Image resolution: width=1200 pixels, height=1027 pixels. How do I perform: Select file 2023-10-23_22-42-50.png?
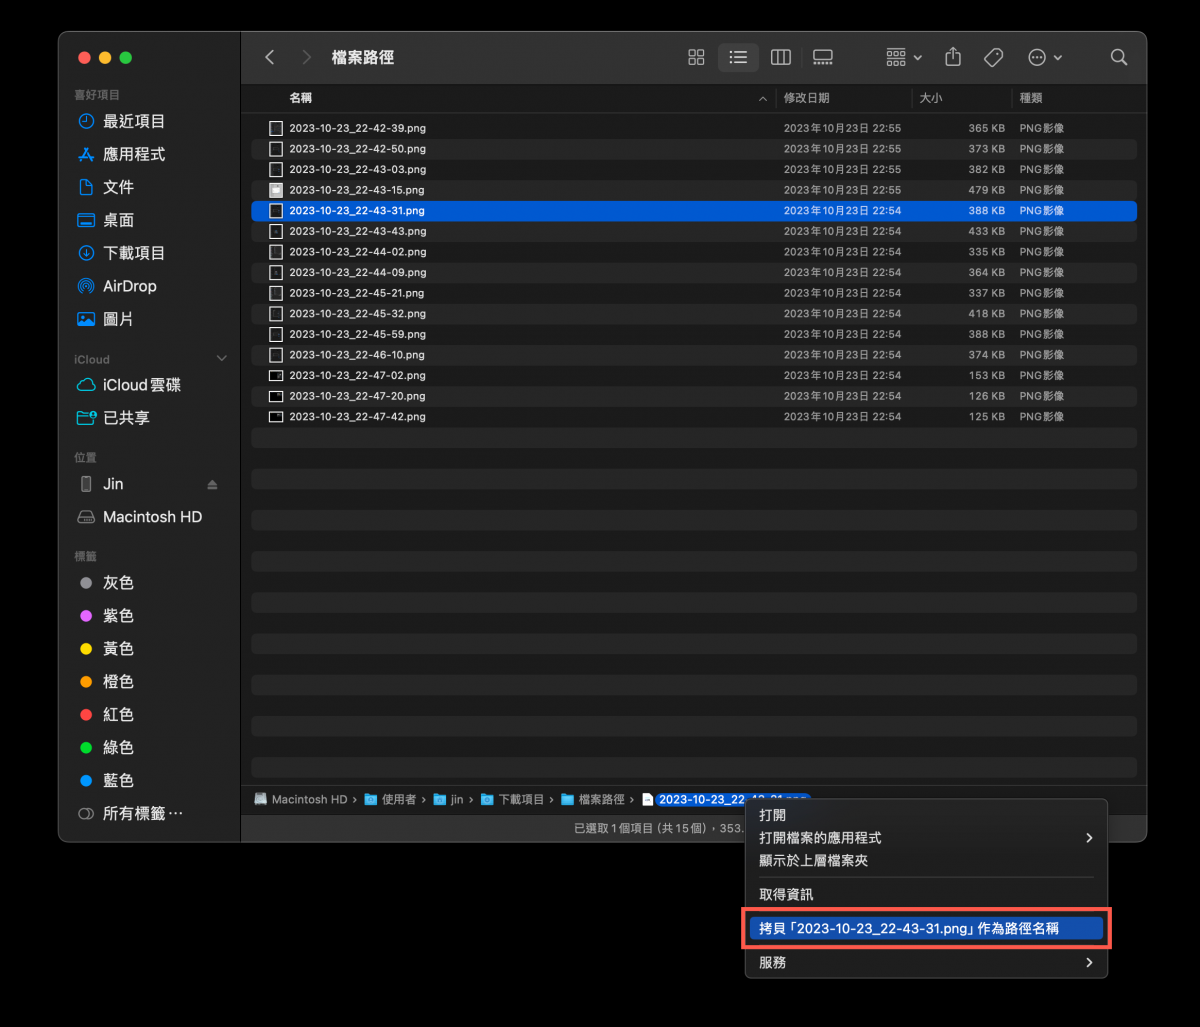point(694,149)
